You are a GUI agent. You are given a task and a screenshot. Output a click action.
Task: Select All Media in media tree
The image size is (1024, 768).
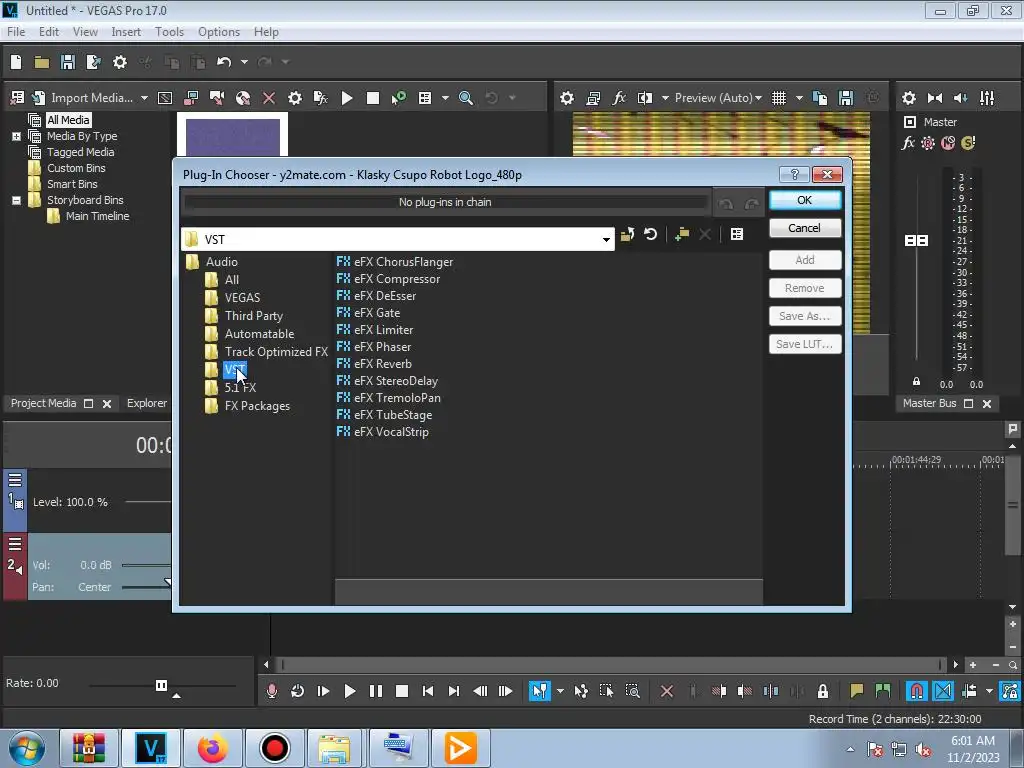(68, 120)
